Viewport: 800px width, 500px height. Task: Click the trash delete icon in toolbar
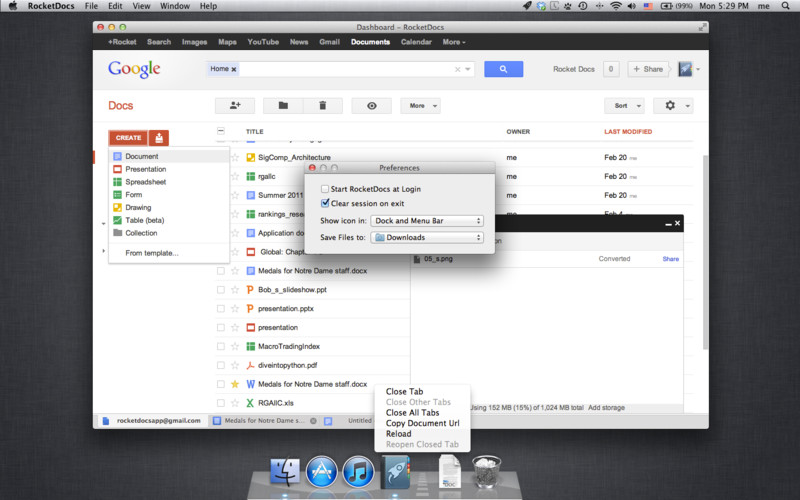322,105
